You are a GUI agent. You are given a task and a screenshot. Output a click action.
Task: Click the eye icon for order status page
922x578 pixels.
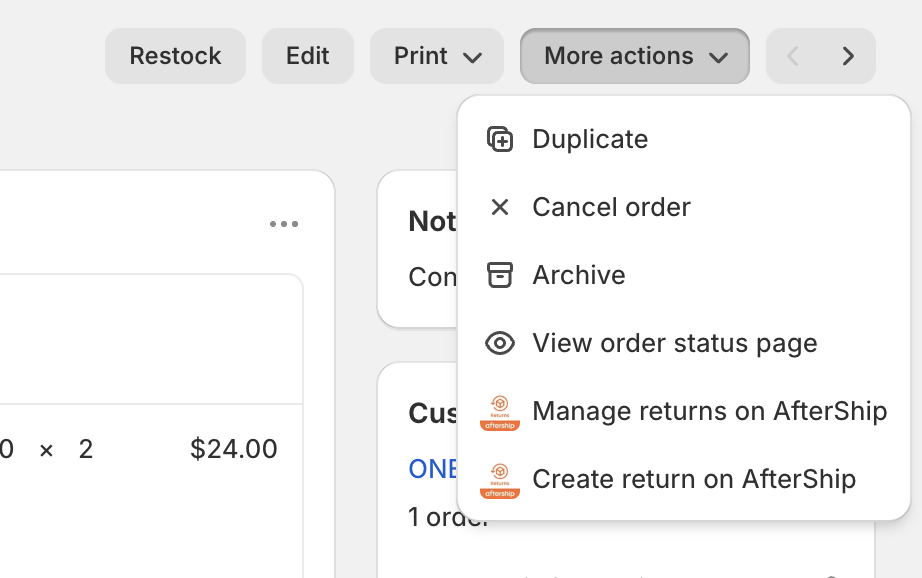click(499, 343)
